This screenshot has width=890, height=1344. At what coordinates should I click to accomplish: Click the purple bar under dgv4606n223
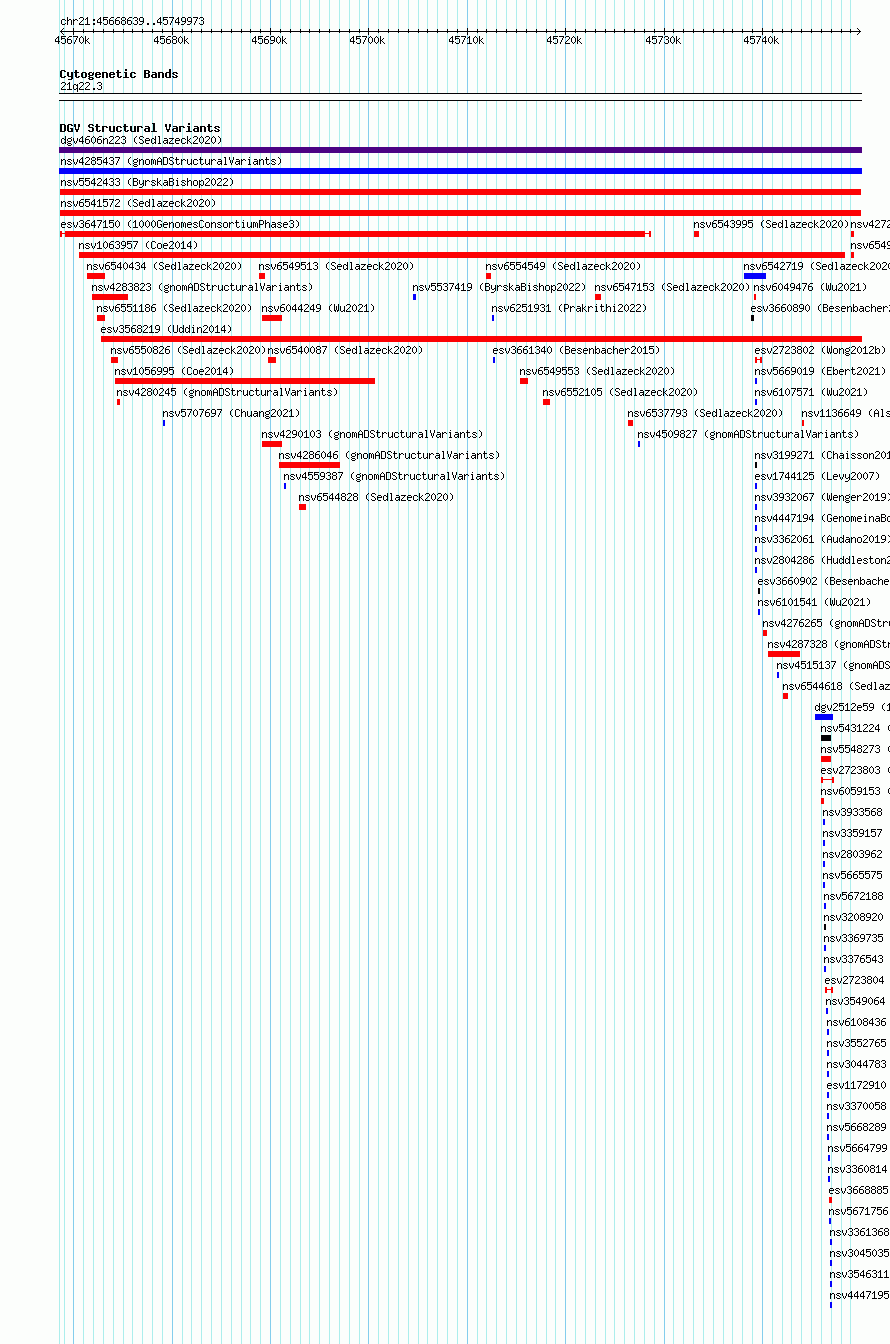coord(460,150)
